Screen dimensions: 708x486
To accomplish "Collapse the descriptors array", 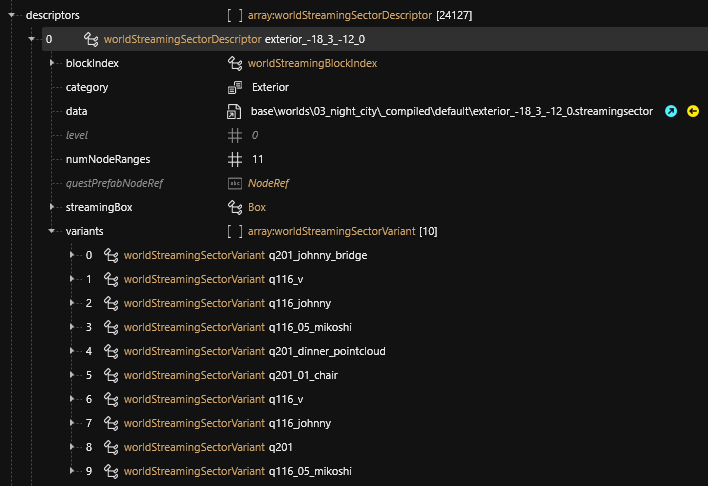I will pyautogui.click(x=13, y=15).
